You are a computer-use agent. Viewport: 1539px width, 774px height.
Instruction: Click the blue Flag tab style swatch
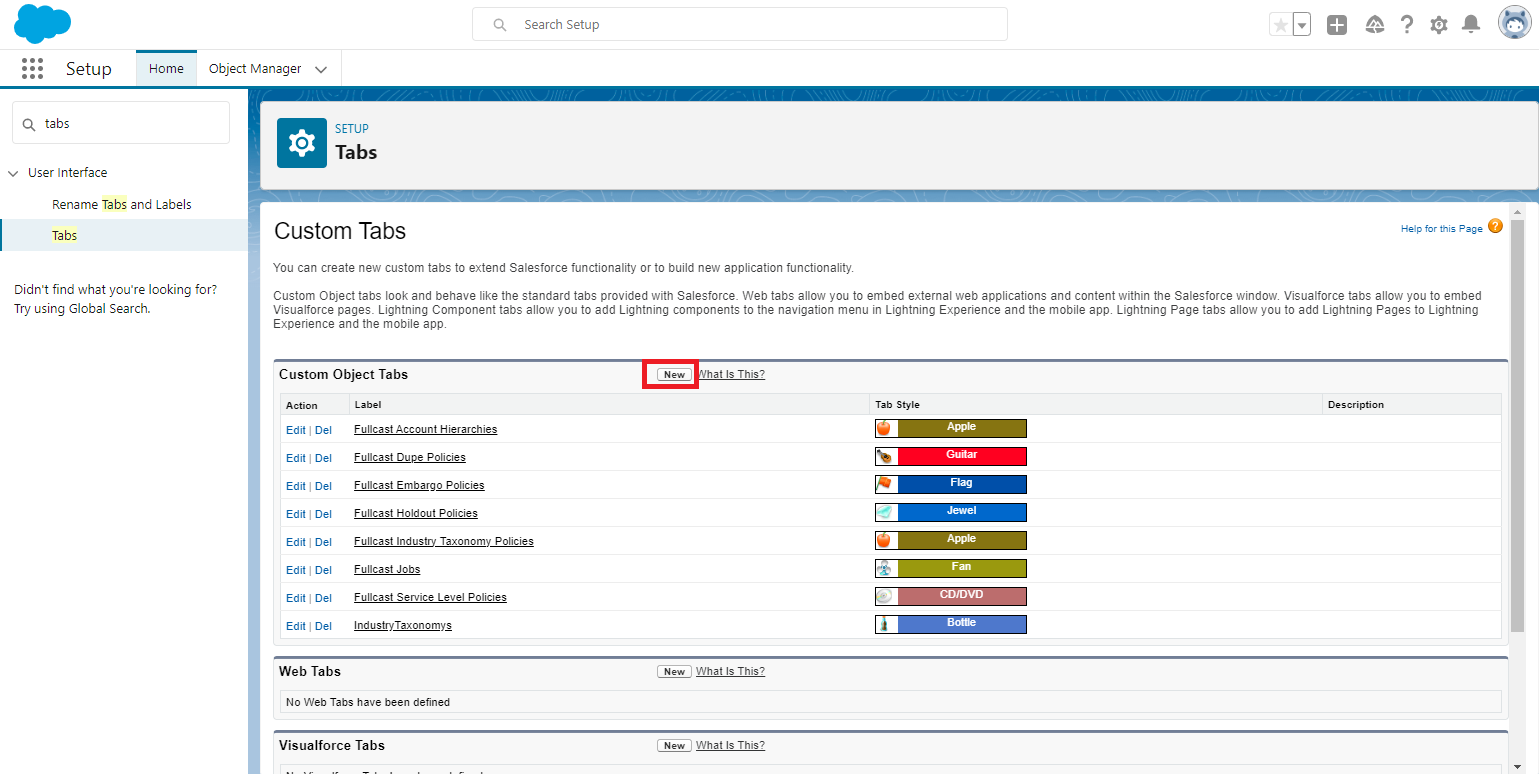(x=962, y=484)
